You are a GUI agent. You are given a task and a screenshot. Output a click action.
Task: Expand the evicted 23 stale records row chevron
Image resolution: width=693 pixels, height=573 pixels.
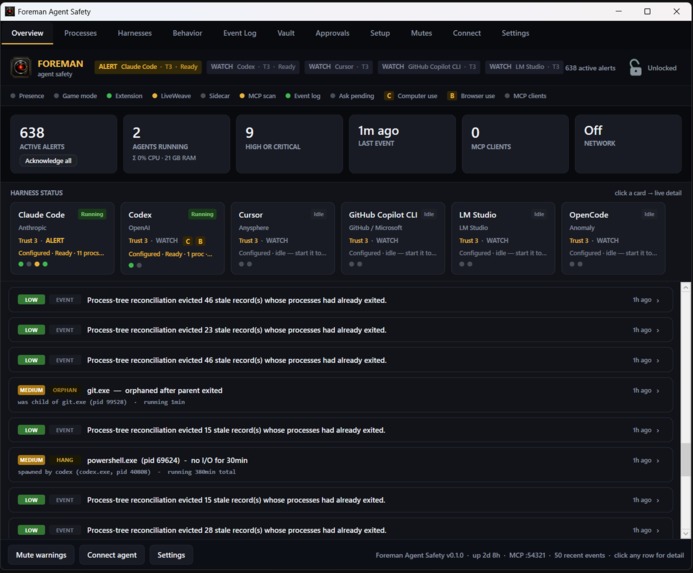pos(658,330)
